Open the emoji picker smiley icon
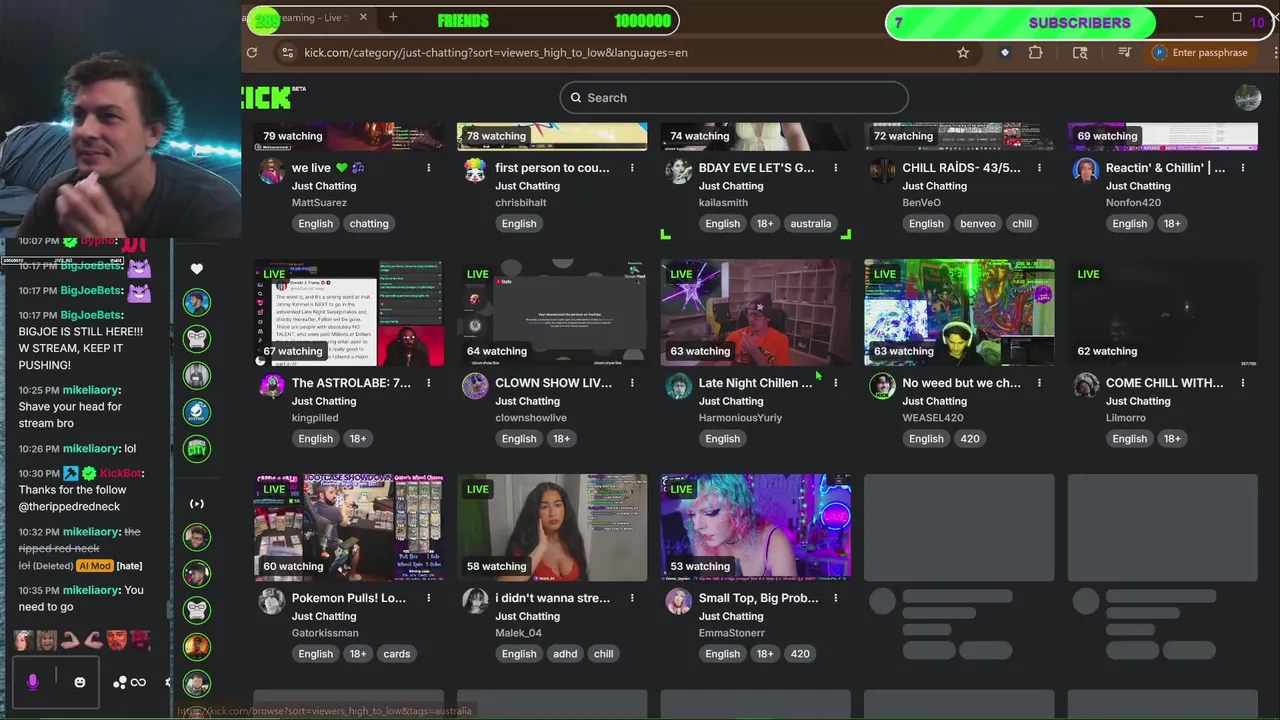Image resolution: width=1280 pixels, height=720 pixels. point(80,682)
